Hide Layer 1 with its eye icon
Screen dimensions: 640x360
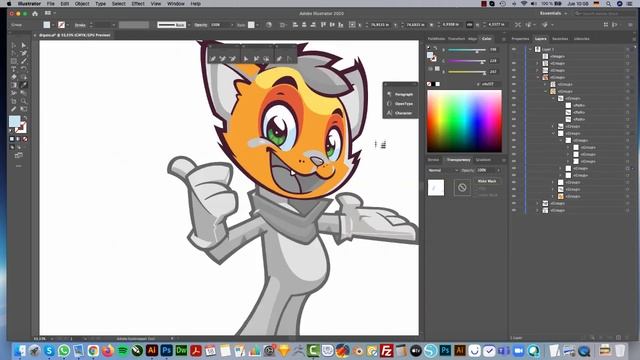[x=514, y=49]
